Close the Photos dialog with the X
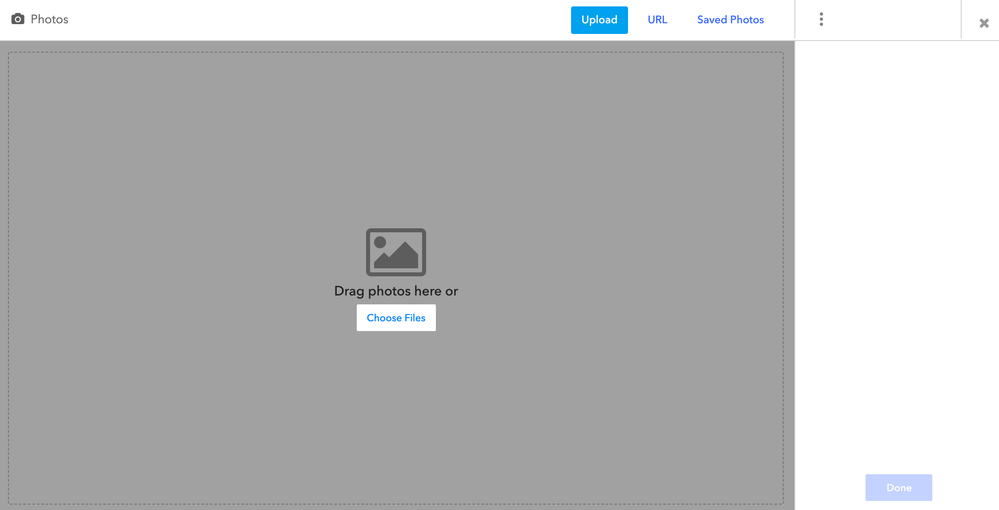Screen dimensions: 999x510 tap(984, 23)
